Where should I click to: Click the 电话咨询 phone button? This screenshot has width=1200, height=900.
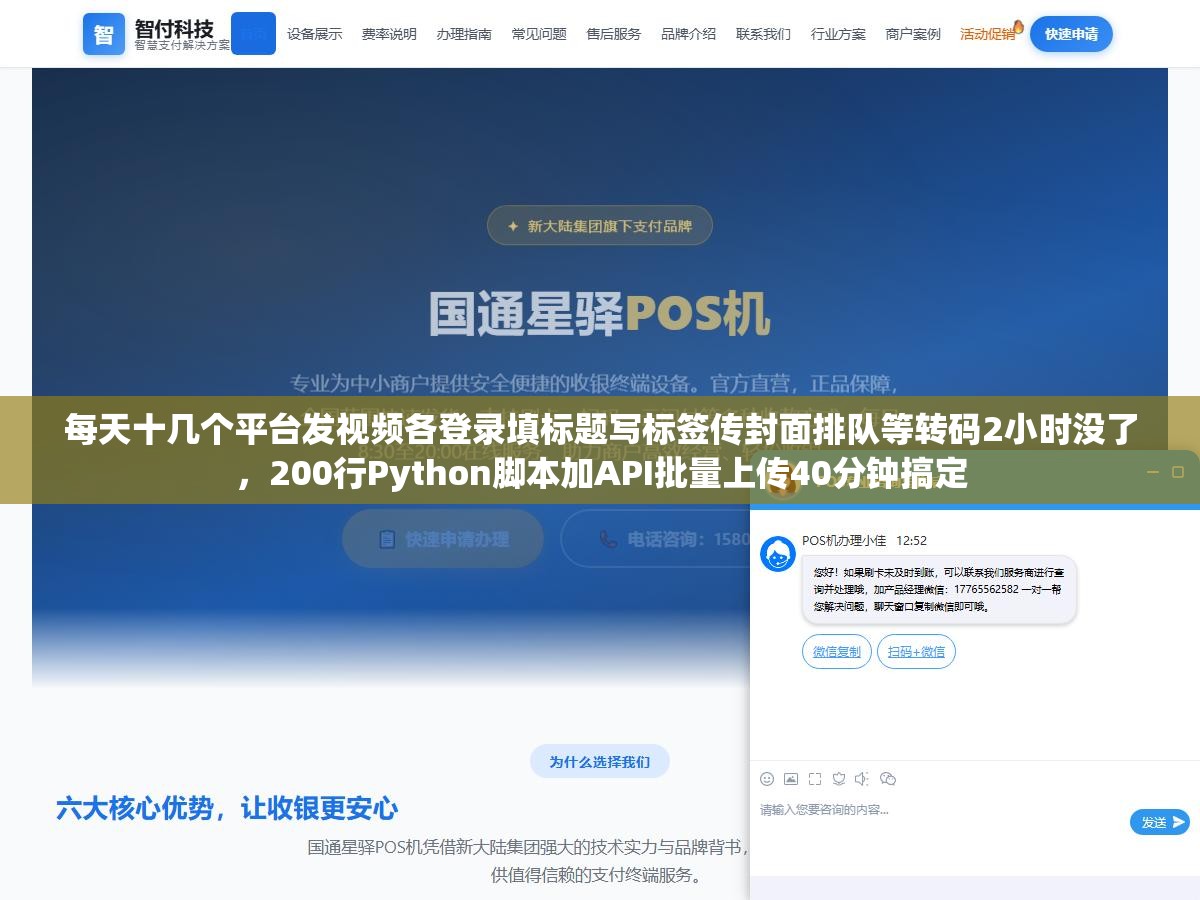656,539
